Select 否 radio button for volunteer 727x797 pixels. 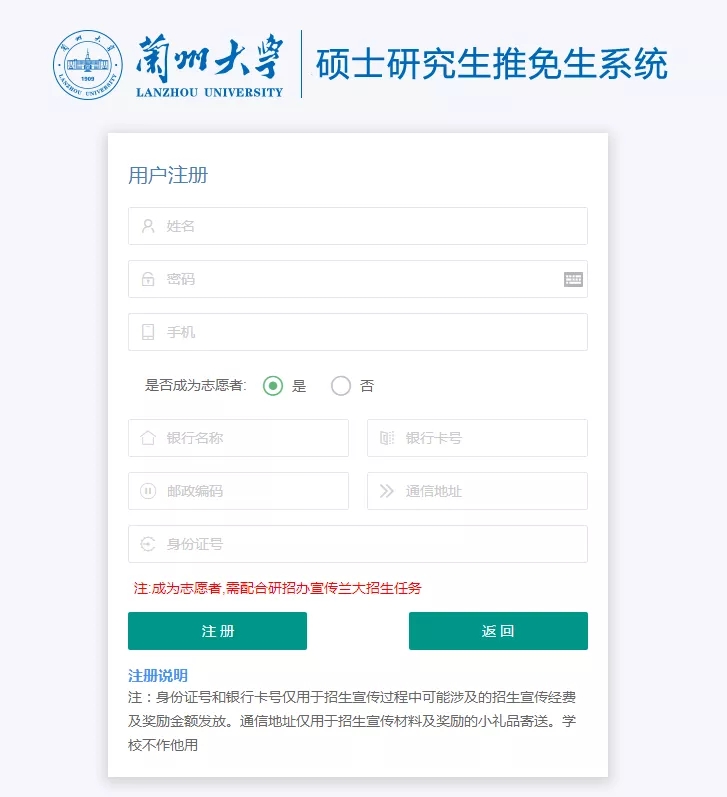click(x=341, y=386)
